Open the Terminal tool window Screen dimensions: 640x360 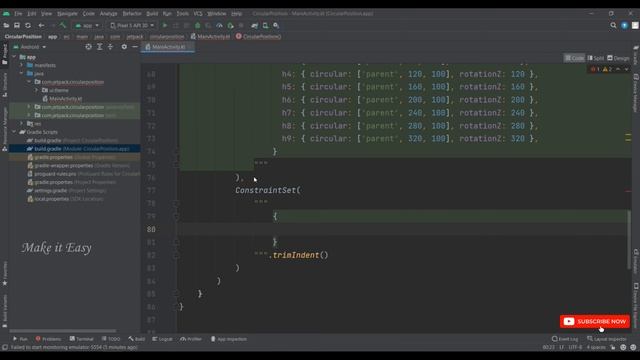tap(82, 339)
